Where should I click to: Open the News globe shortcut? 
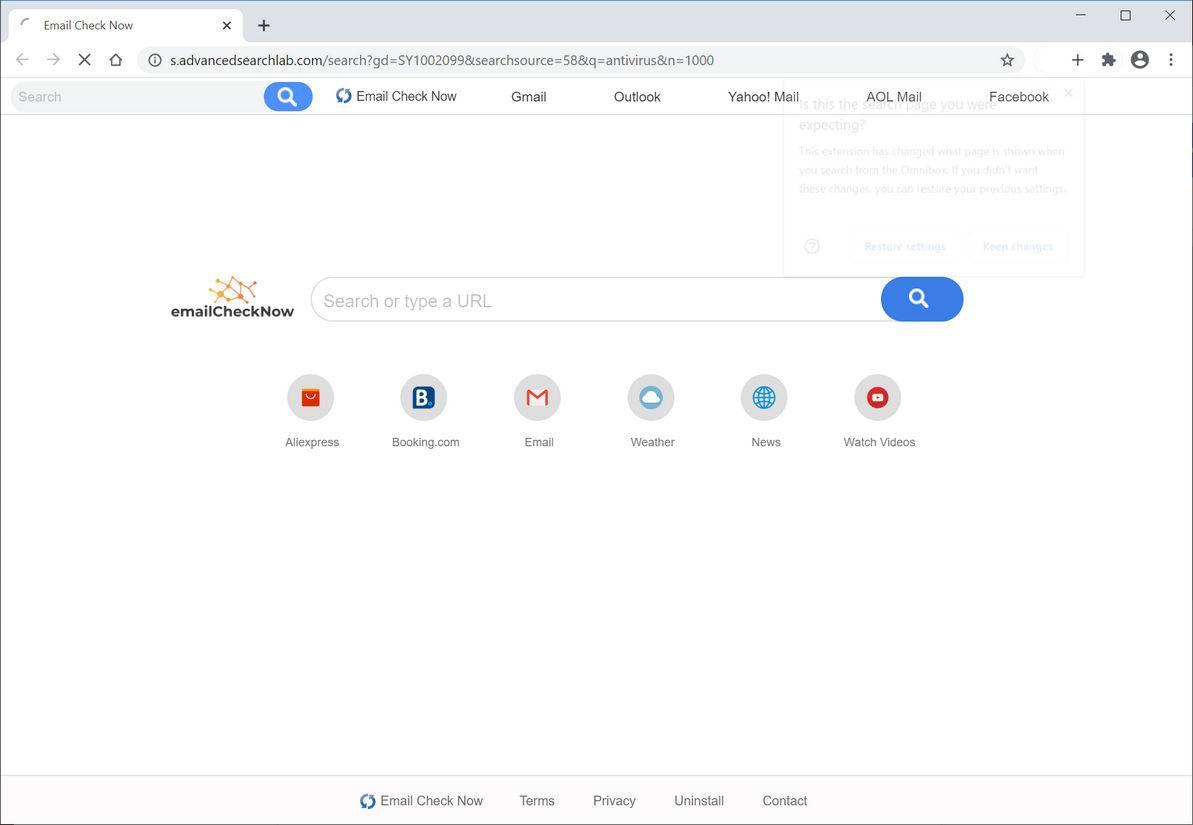(764, 397)
